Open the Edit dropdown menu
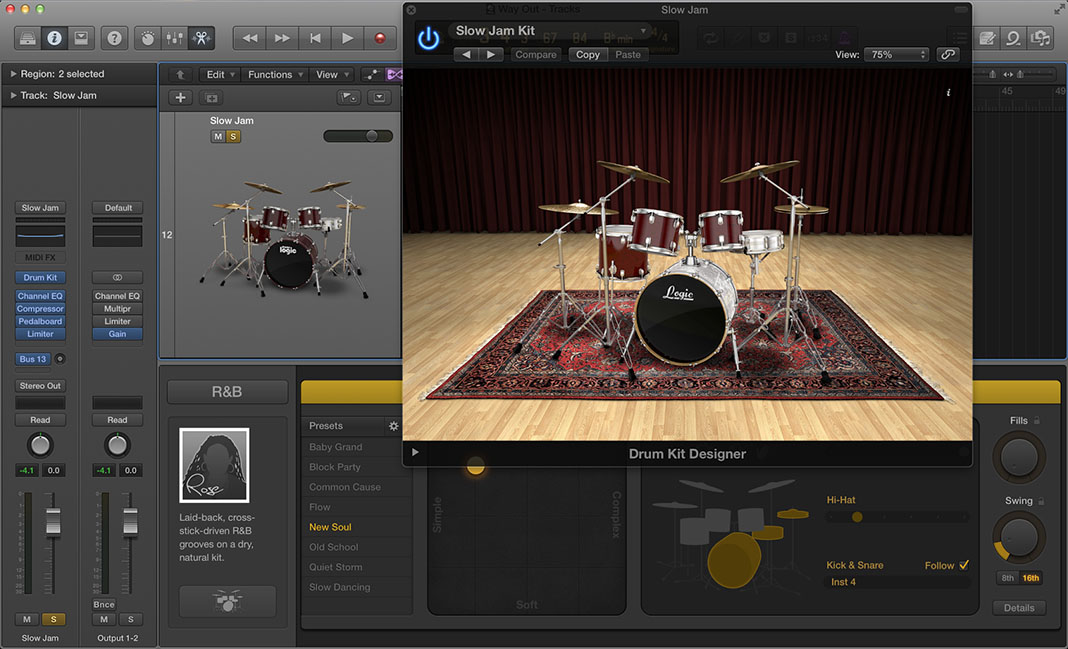Image resolution: width=1068 pixels, height=649 pixels. [220, 75]
